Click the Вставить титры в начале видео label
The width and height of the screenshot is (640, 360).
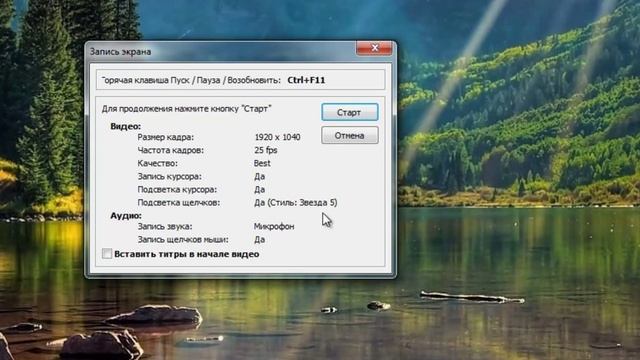point(187,254)
